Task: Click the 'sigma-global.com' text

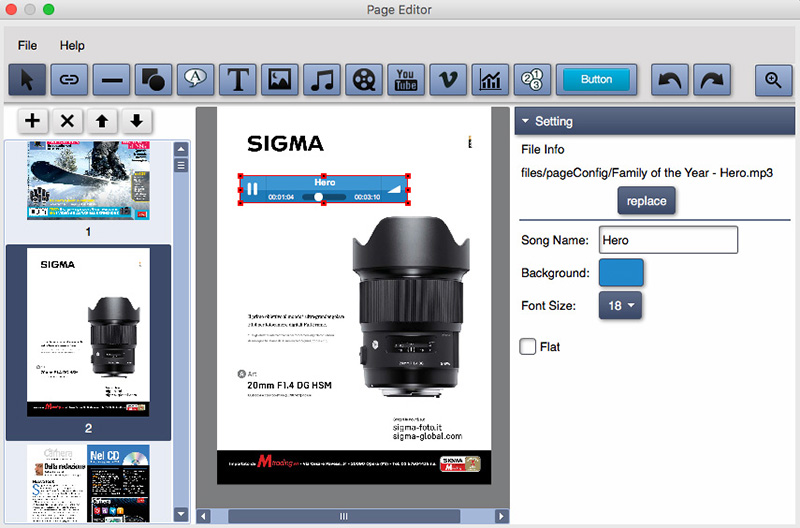Action: pyautogui.click(x=428, y=436)
